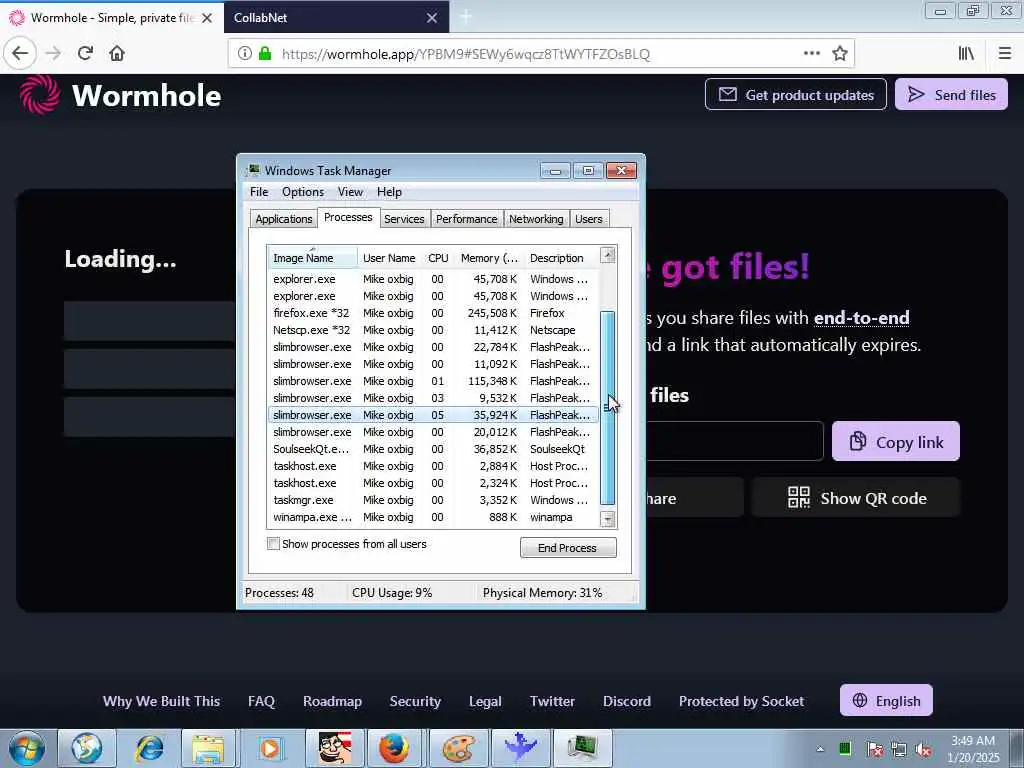Viewport: 1024px width, 768px height.
Task: Click the network tray icon
Action: coord(899,750)
